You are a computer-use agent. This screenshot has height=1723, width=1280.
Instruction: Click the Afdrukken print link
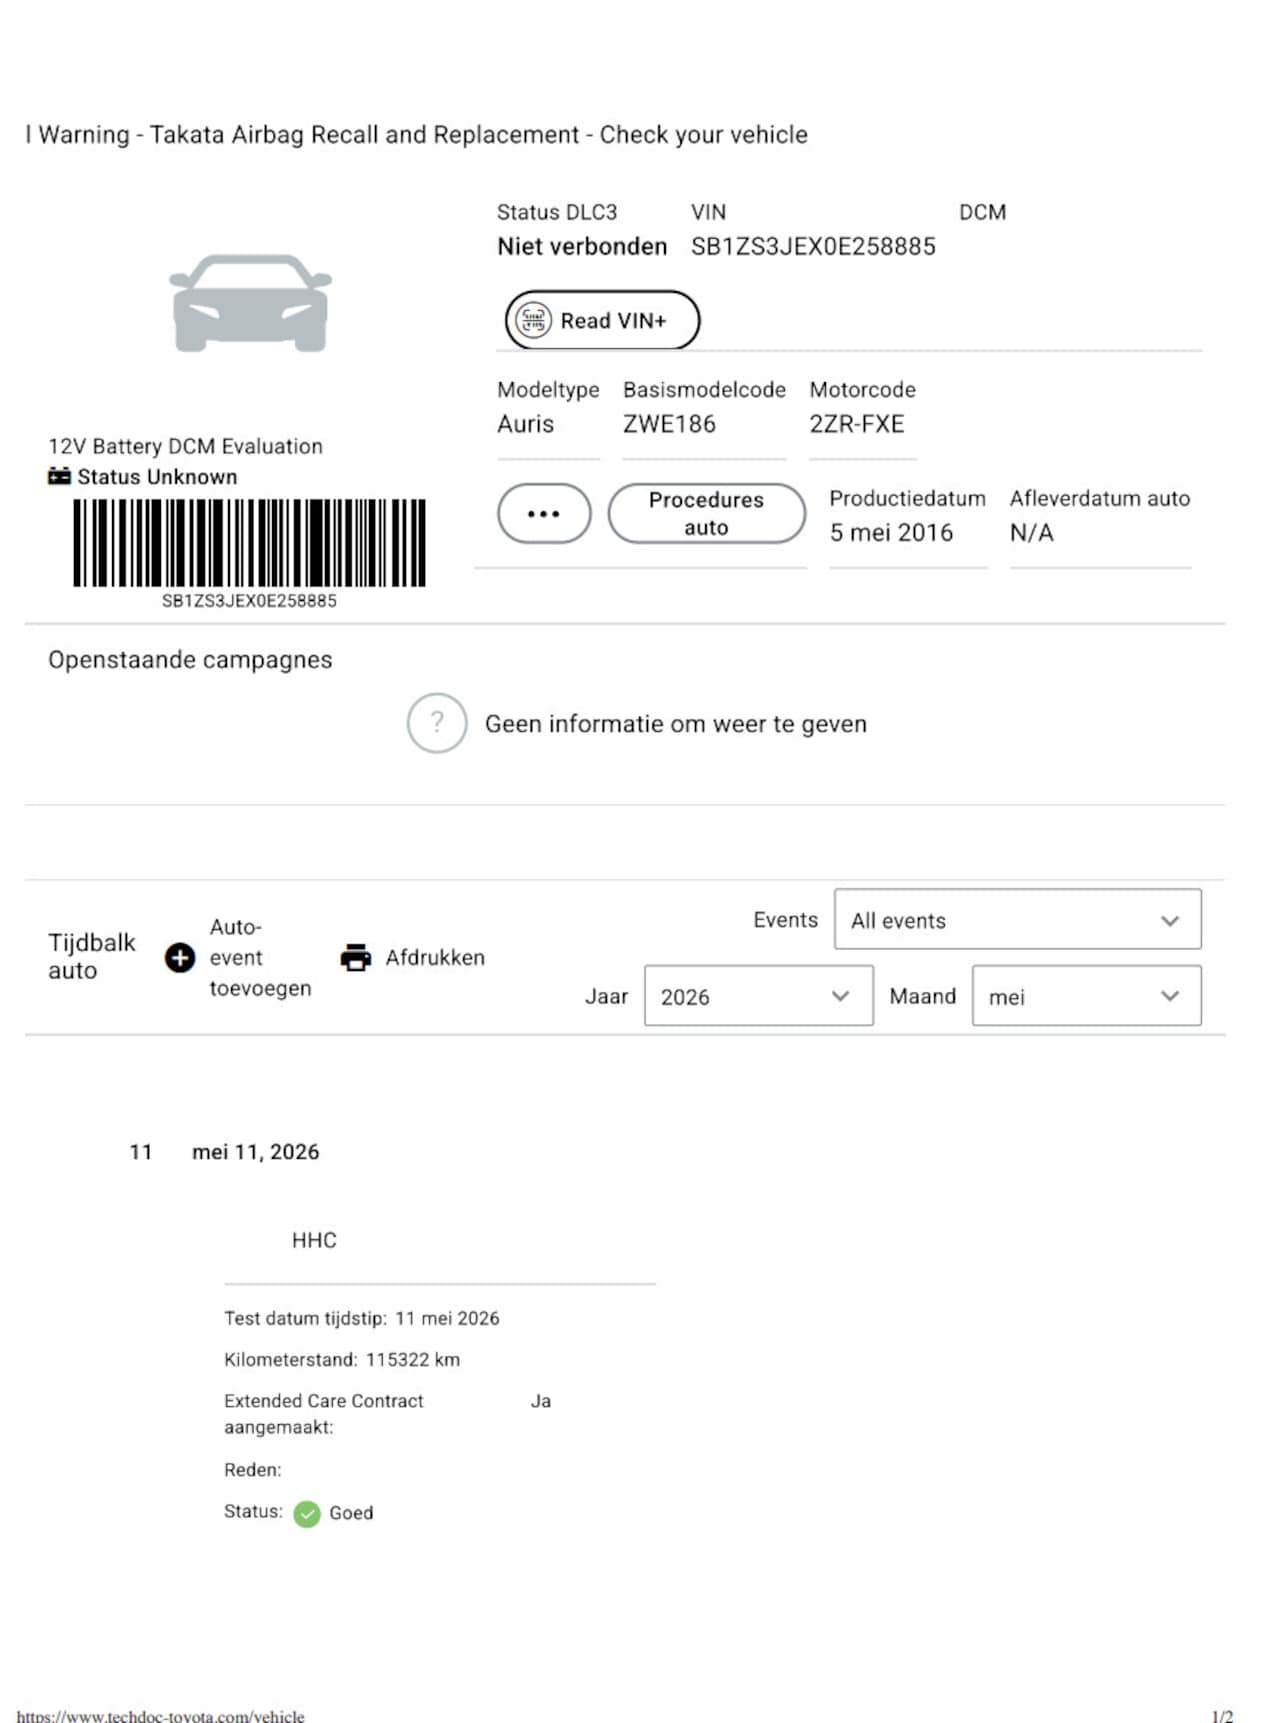click(x=435, y=958)
